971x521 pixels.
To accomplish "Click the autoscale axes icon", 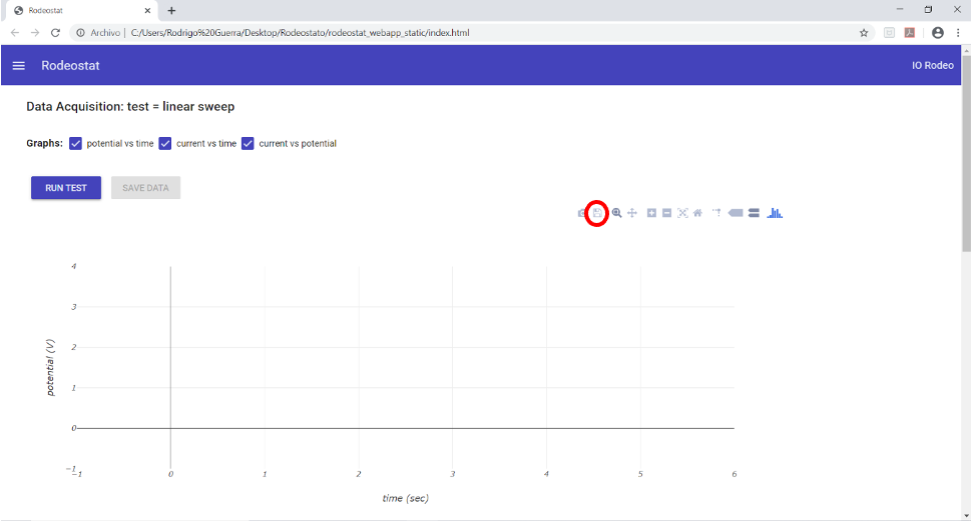I will pyautogui.click(x=682, y=213).
